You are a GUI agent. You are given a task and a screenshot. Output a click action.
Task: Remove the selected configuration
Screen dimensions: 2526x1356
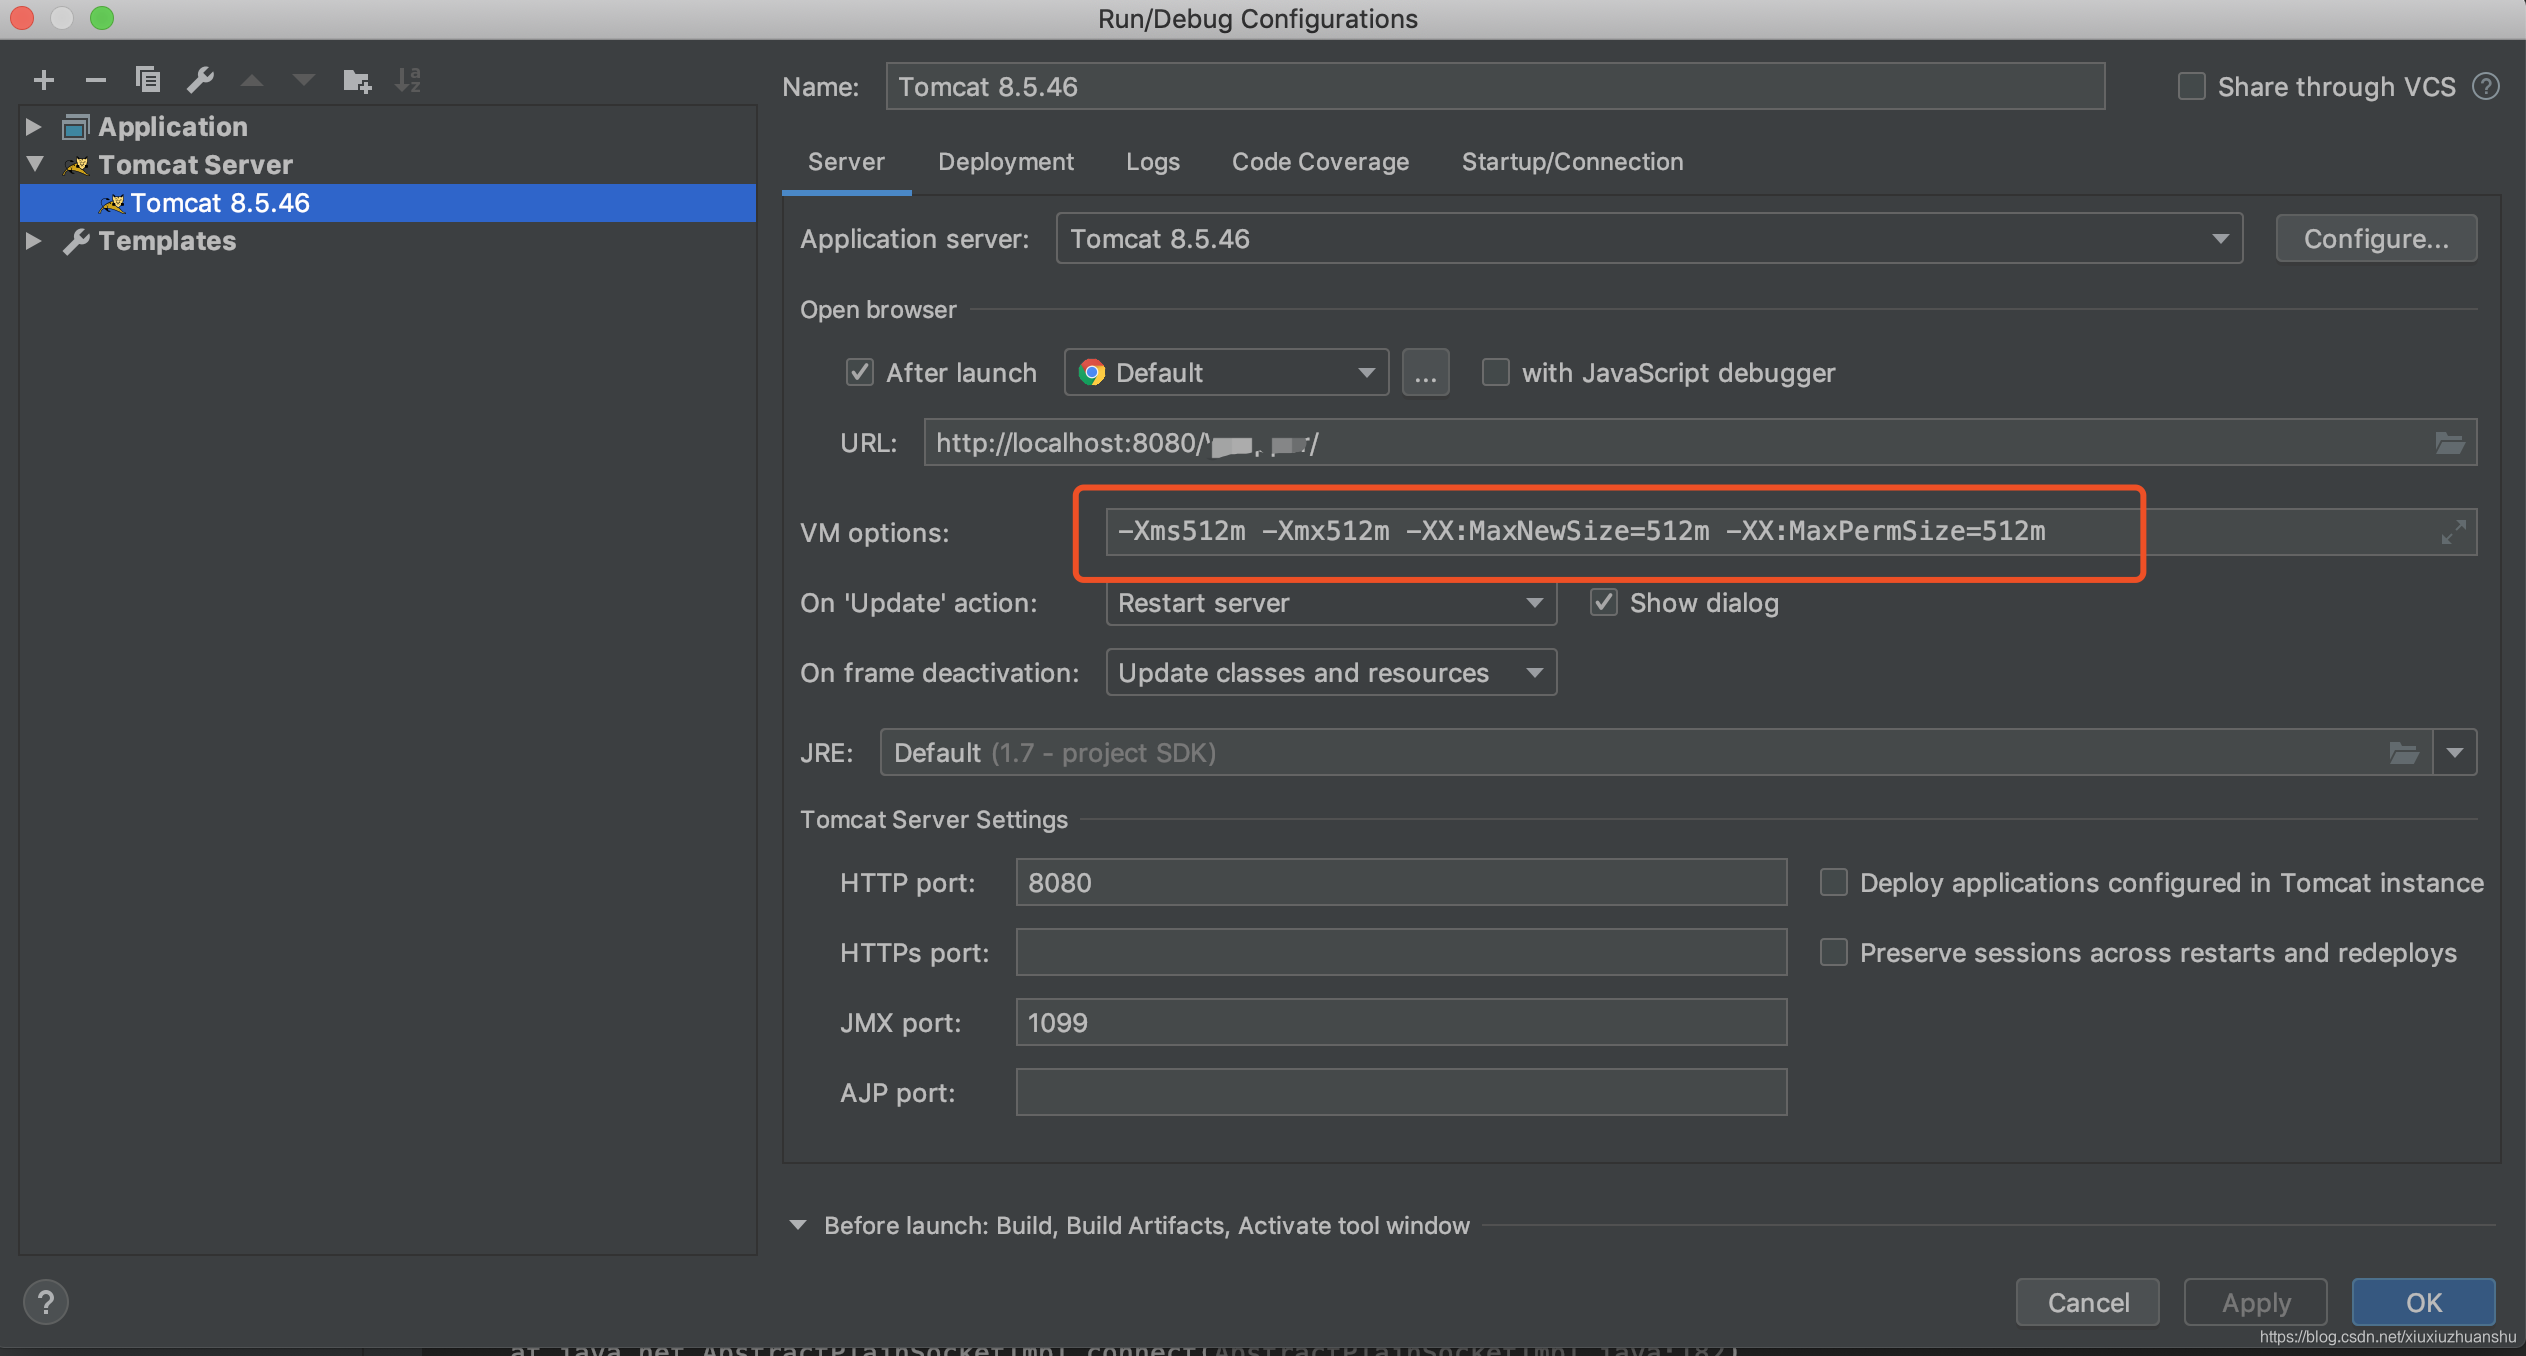pyautogui.click(x=96, y=80)
